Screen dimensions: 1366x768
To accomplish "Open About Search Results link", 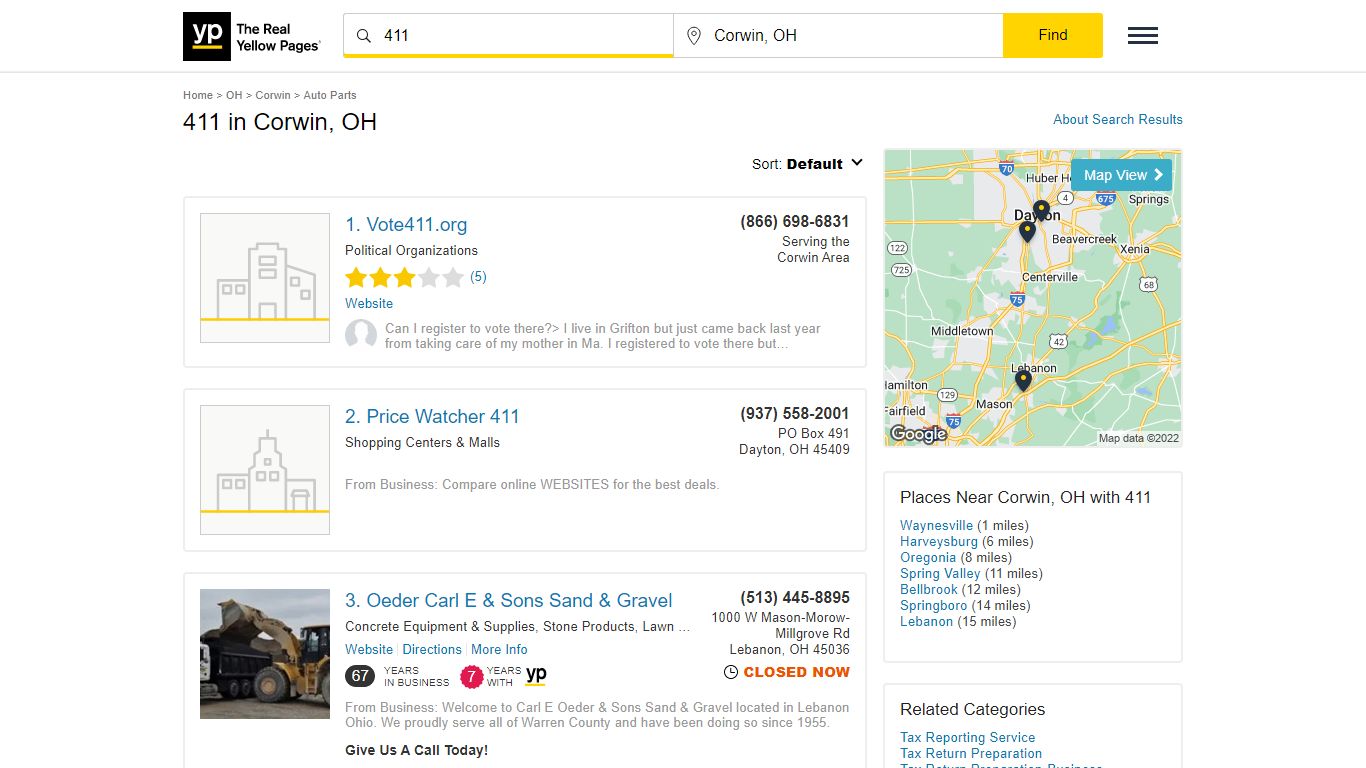I will pos(1118,119).
